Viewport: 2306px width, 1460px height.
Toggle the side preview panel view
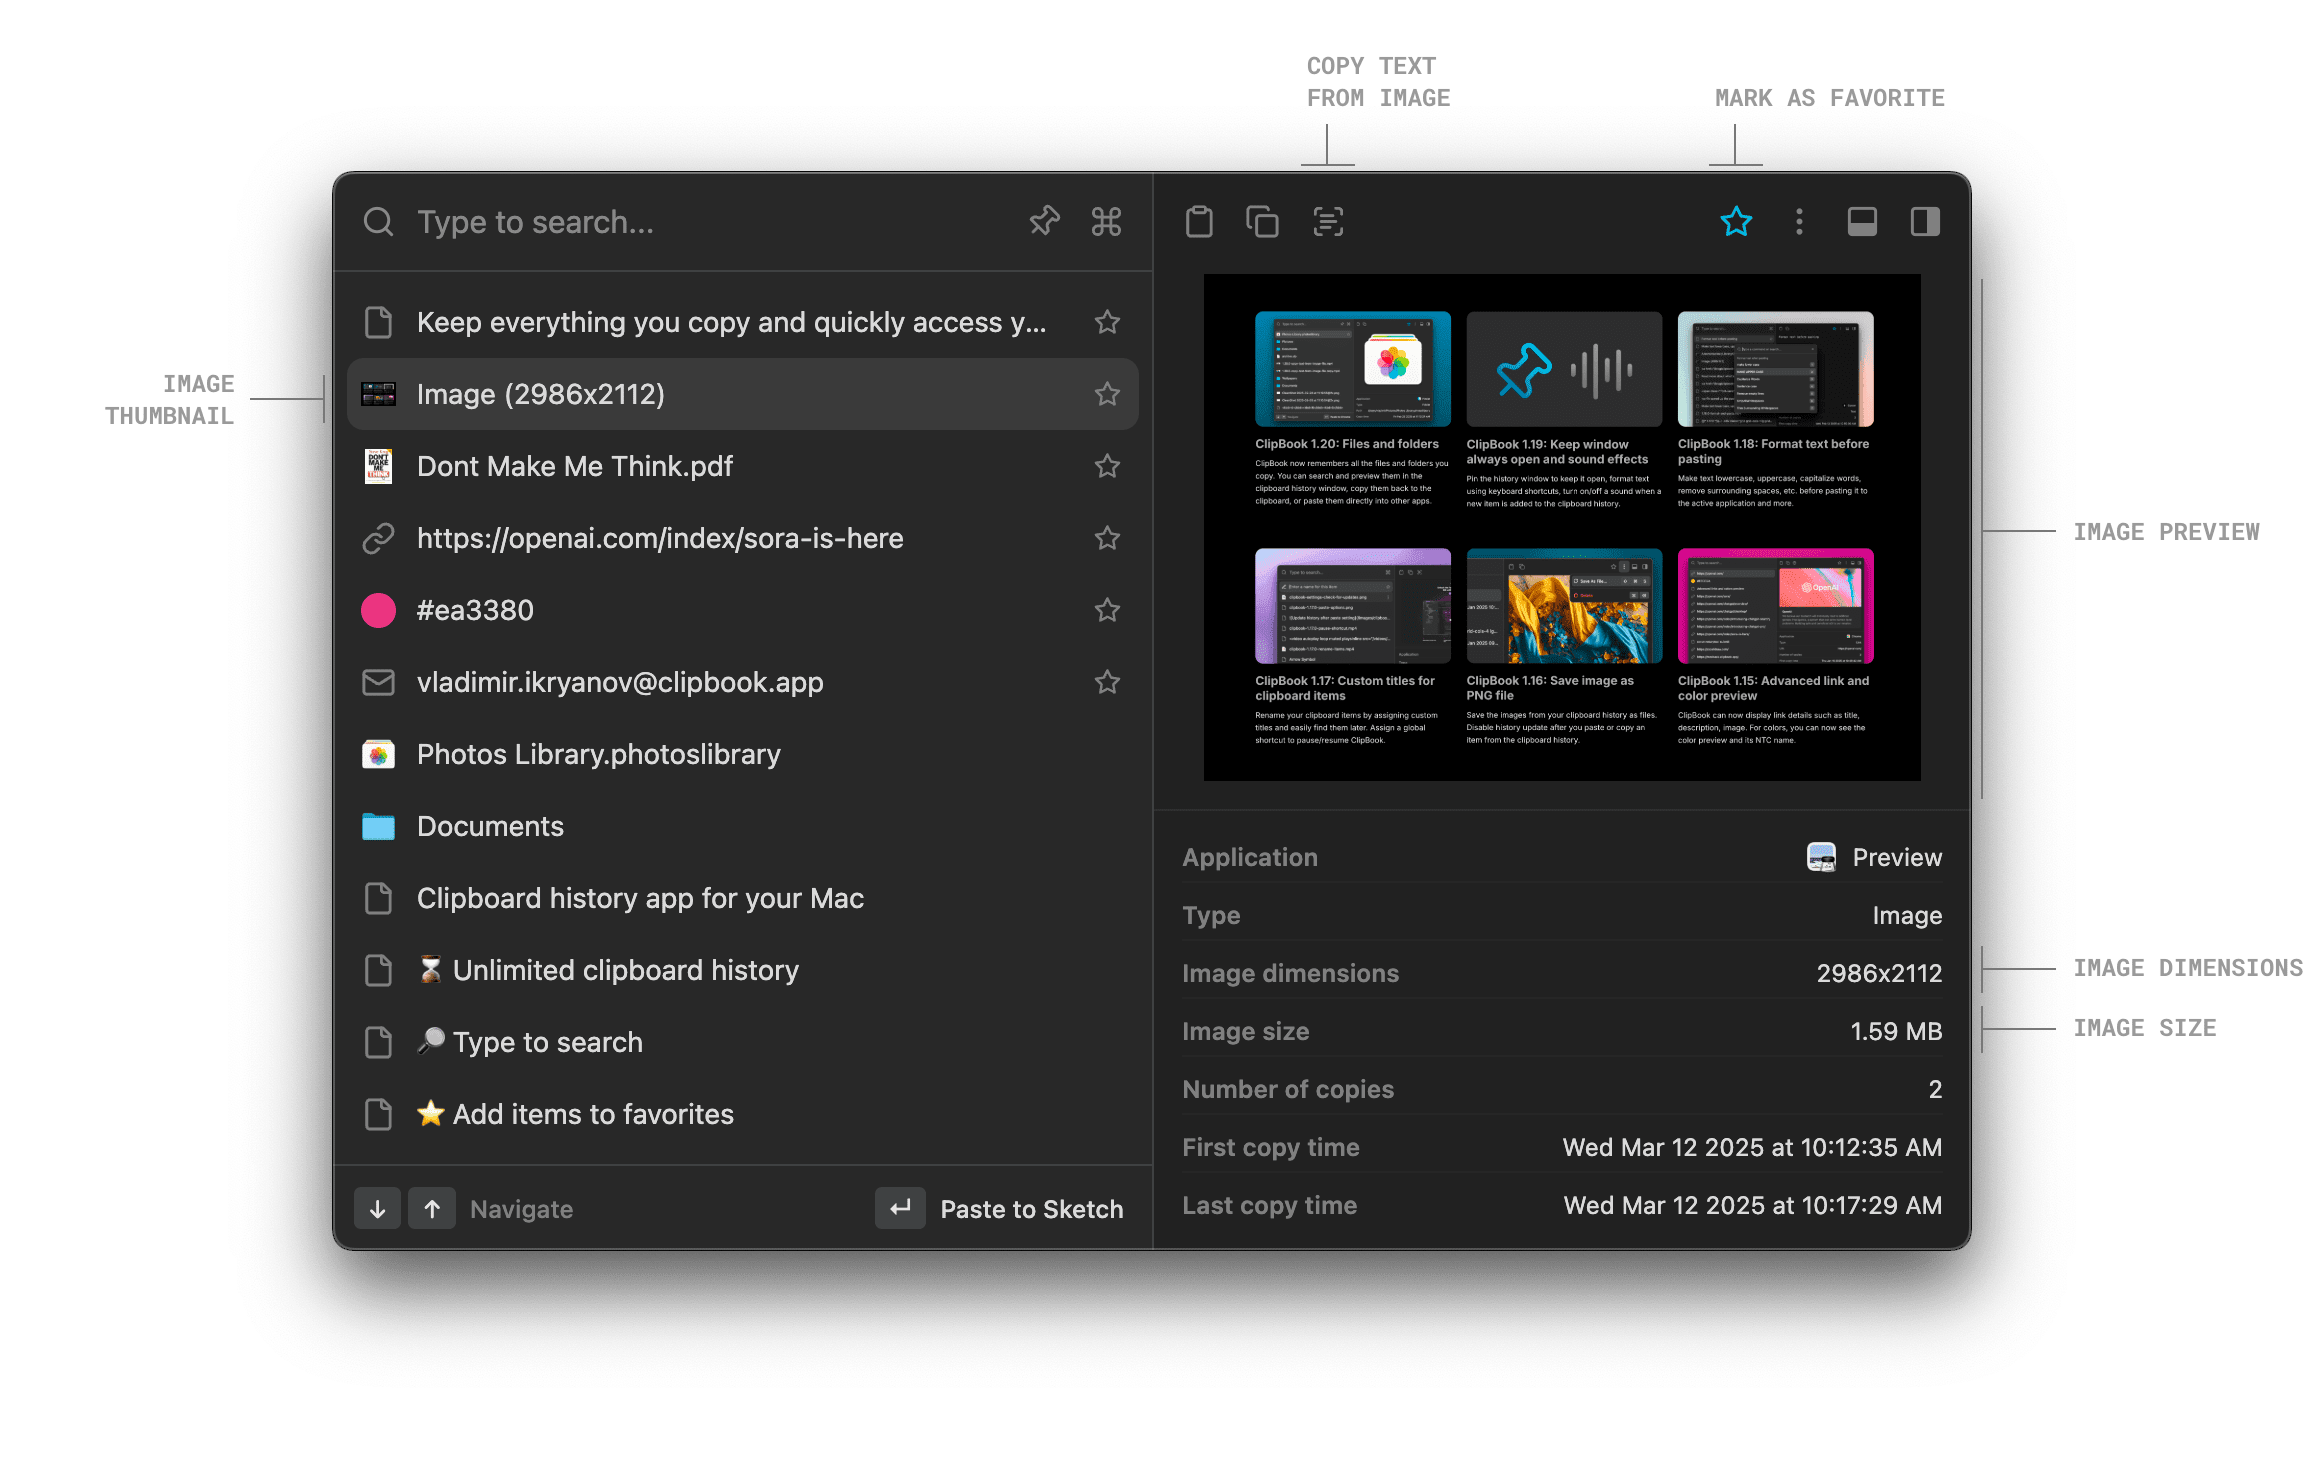click(1924, 221)
